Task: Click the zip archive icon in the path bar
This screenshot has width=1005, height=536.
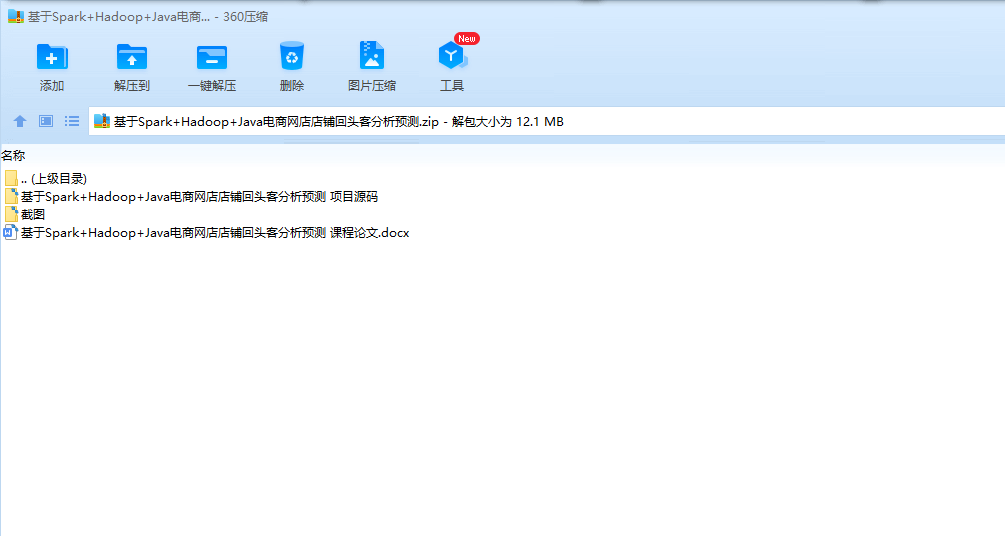Action: click(102, 121)
